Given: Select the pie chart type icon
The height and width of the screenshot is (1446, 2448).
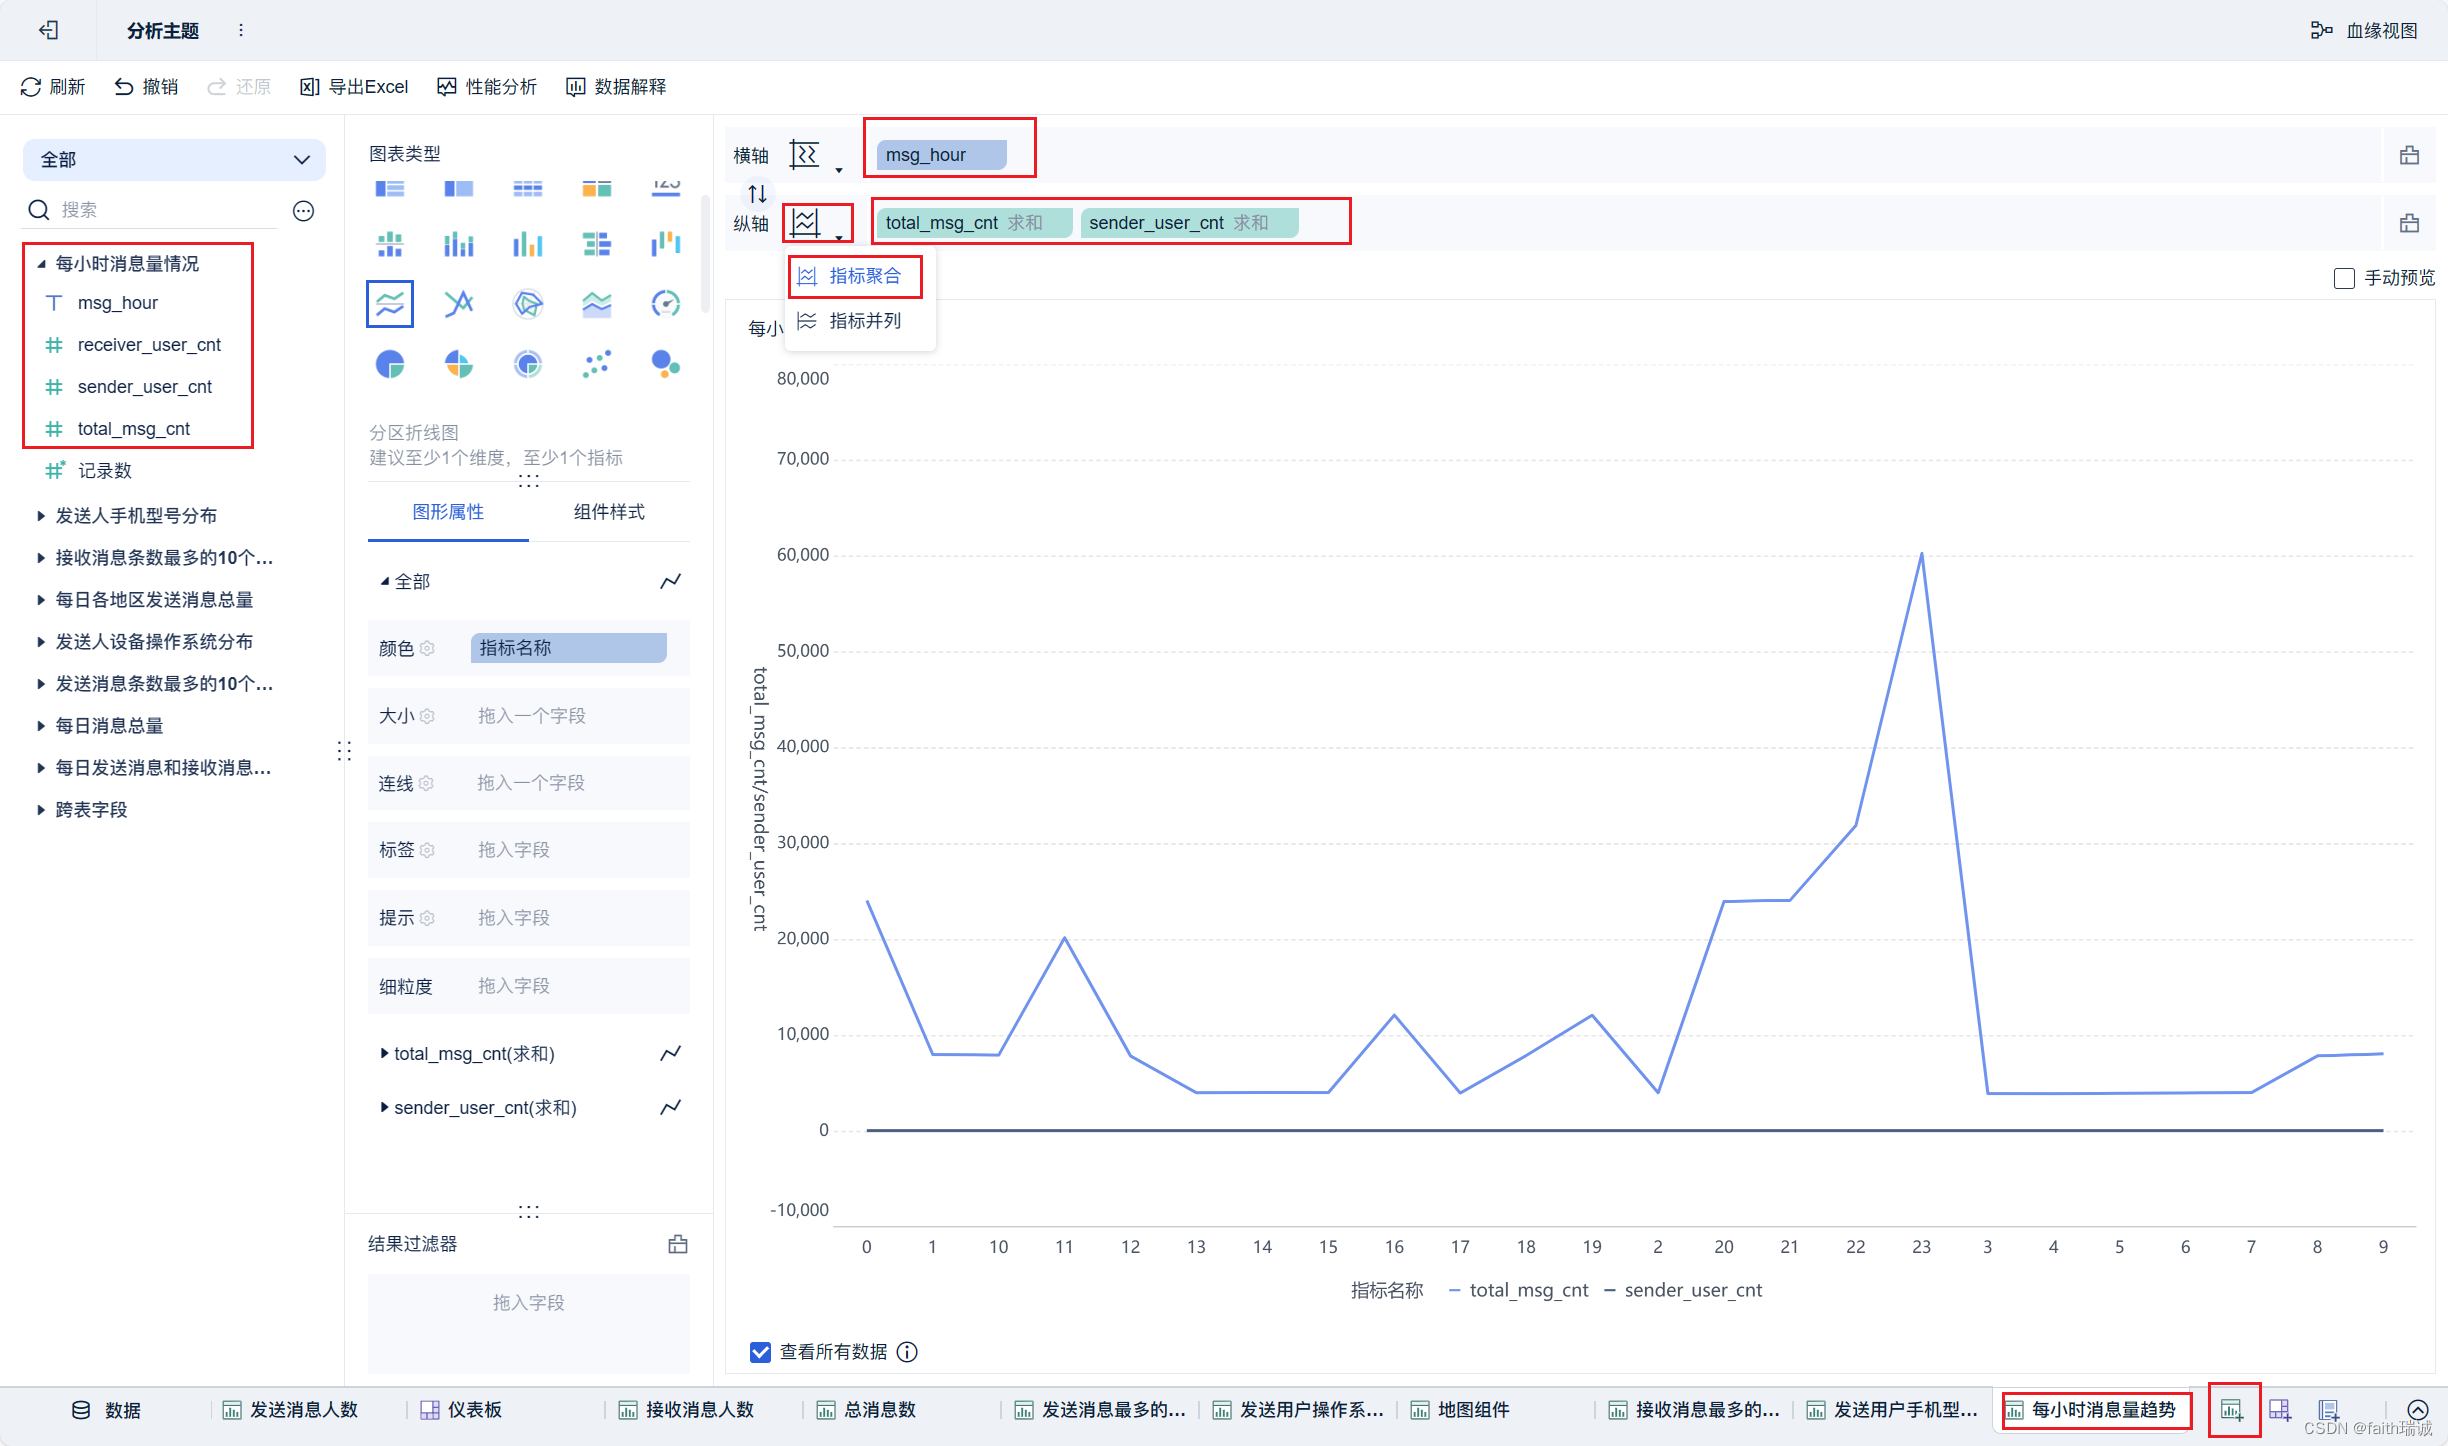Looking at the screenshot, I should (x=390, y=364).
